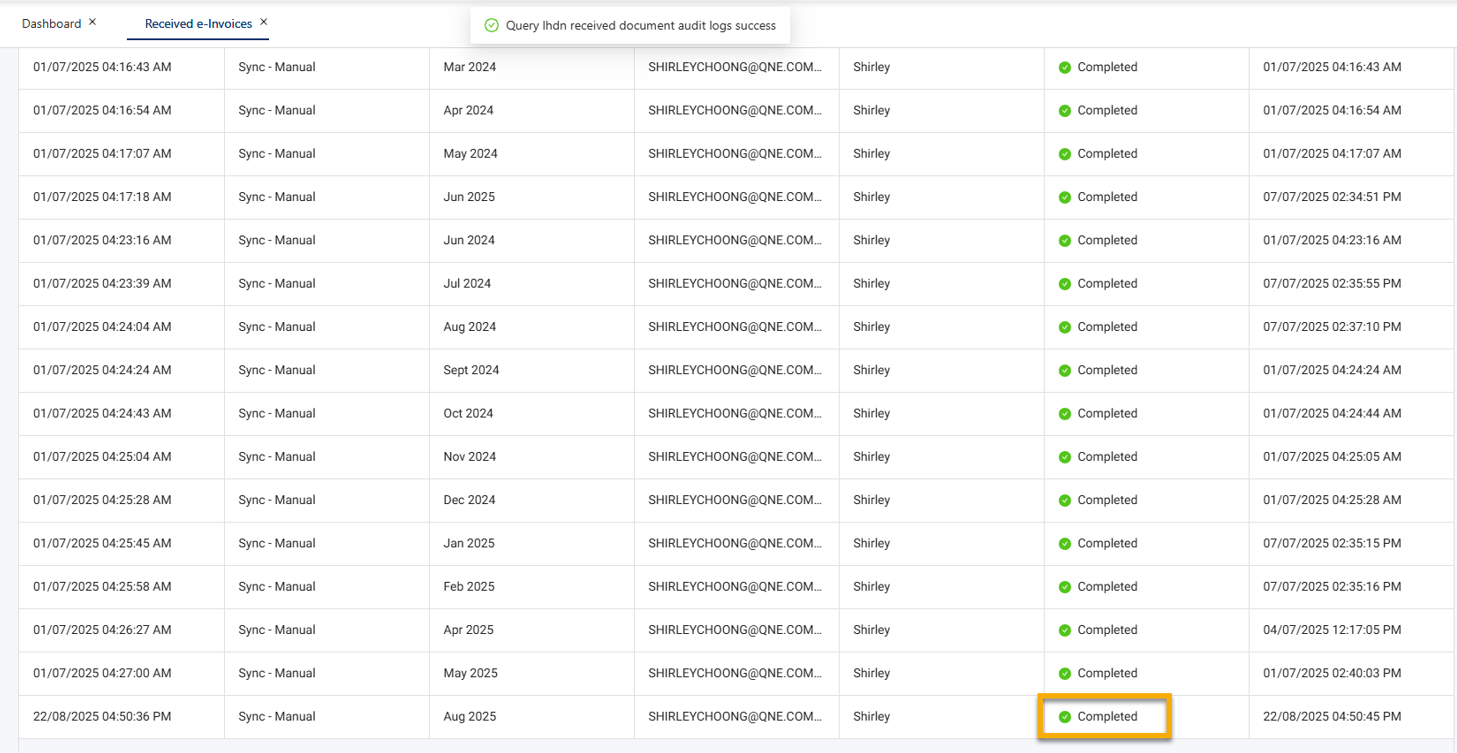The image size is (1457, 753).
Task: Click the 07/07/2025 02:35:16 PM timestamp
Action: [1332, 586]
